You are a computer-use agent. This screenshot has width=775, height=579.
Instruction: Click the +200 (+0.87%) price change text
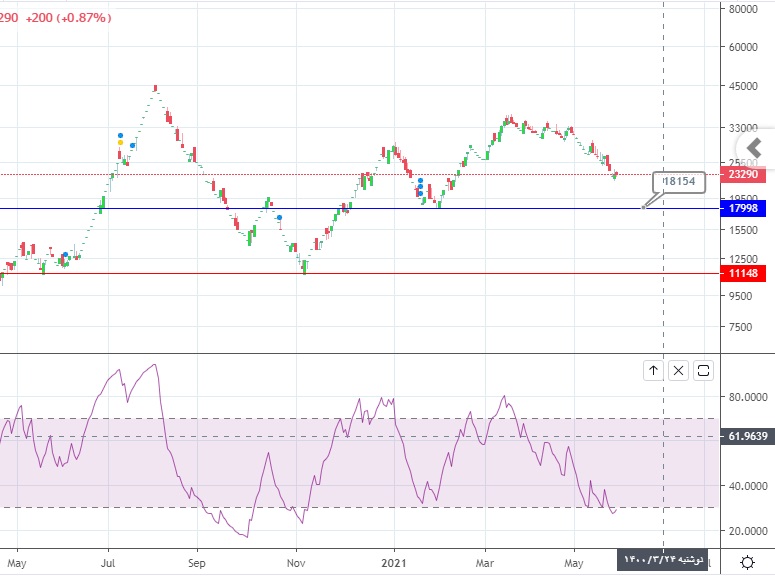tap(68, 18)
